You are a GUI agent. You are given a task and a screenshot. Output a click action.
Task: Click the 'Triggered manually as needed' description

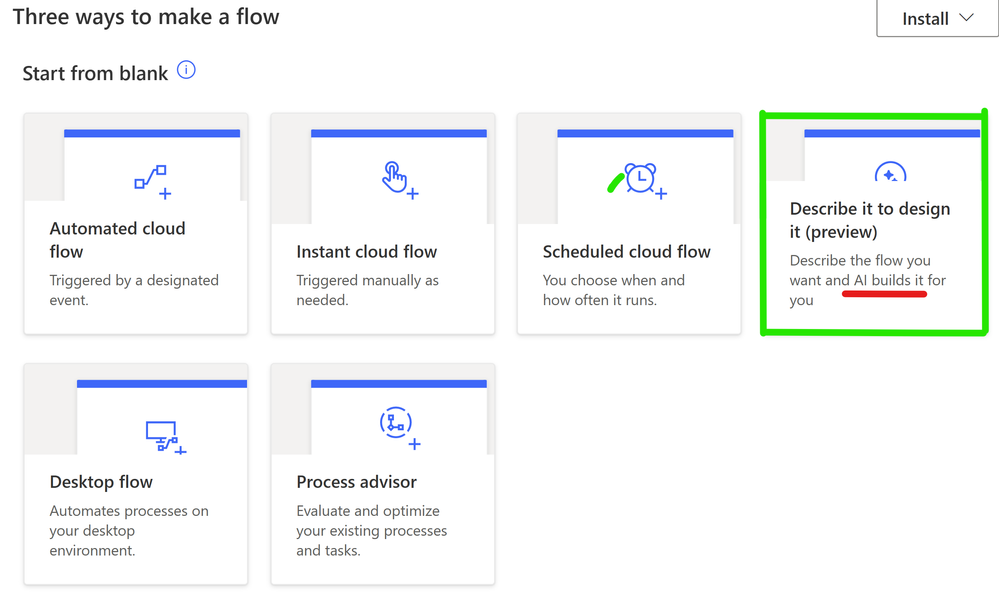(x=368, y=290)
